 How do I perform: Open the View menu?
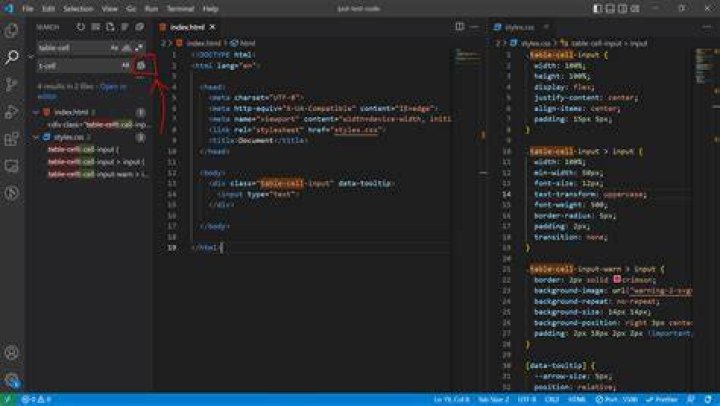pyautogui.click(x=109, y=8)
